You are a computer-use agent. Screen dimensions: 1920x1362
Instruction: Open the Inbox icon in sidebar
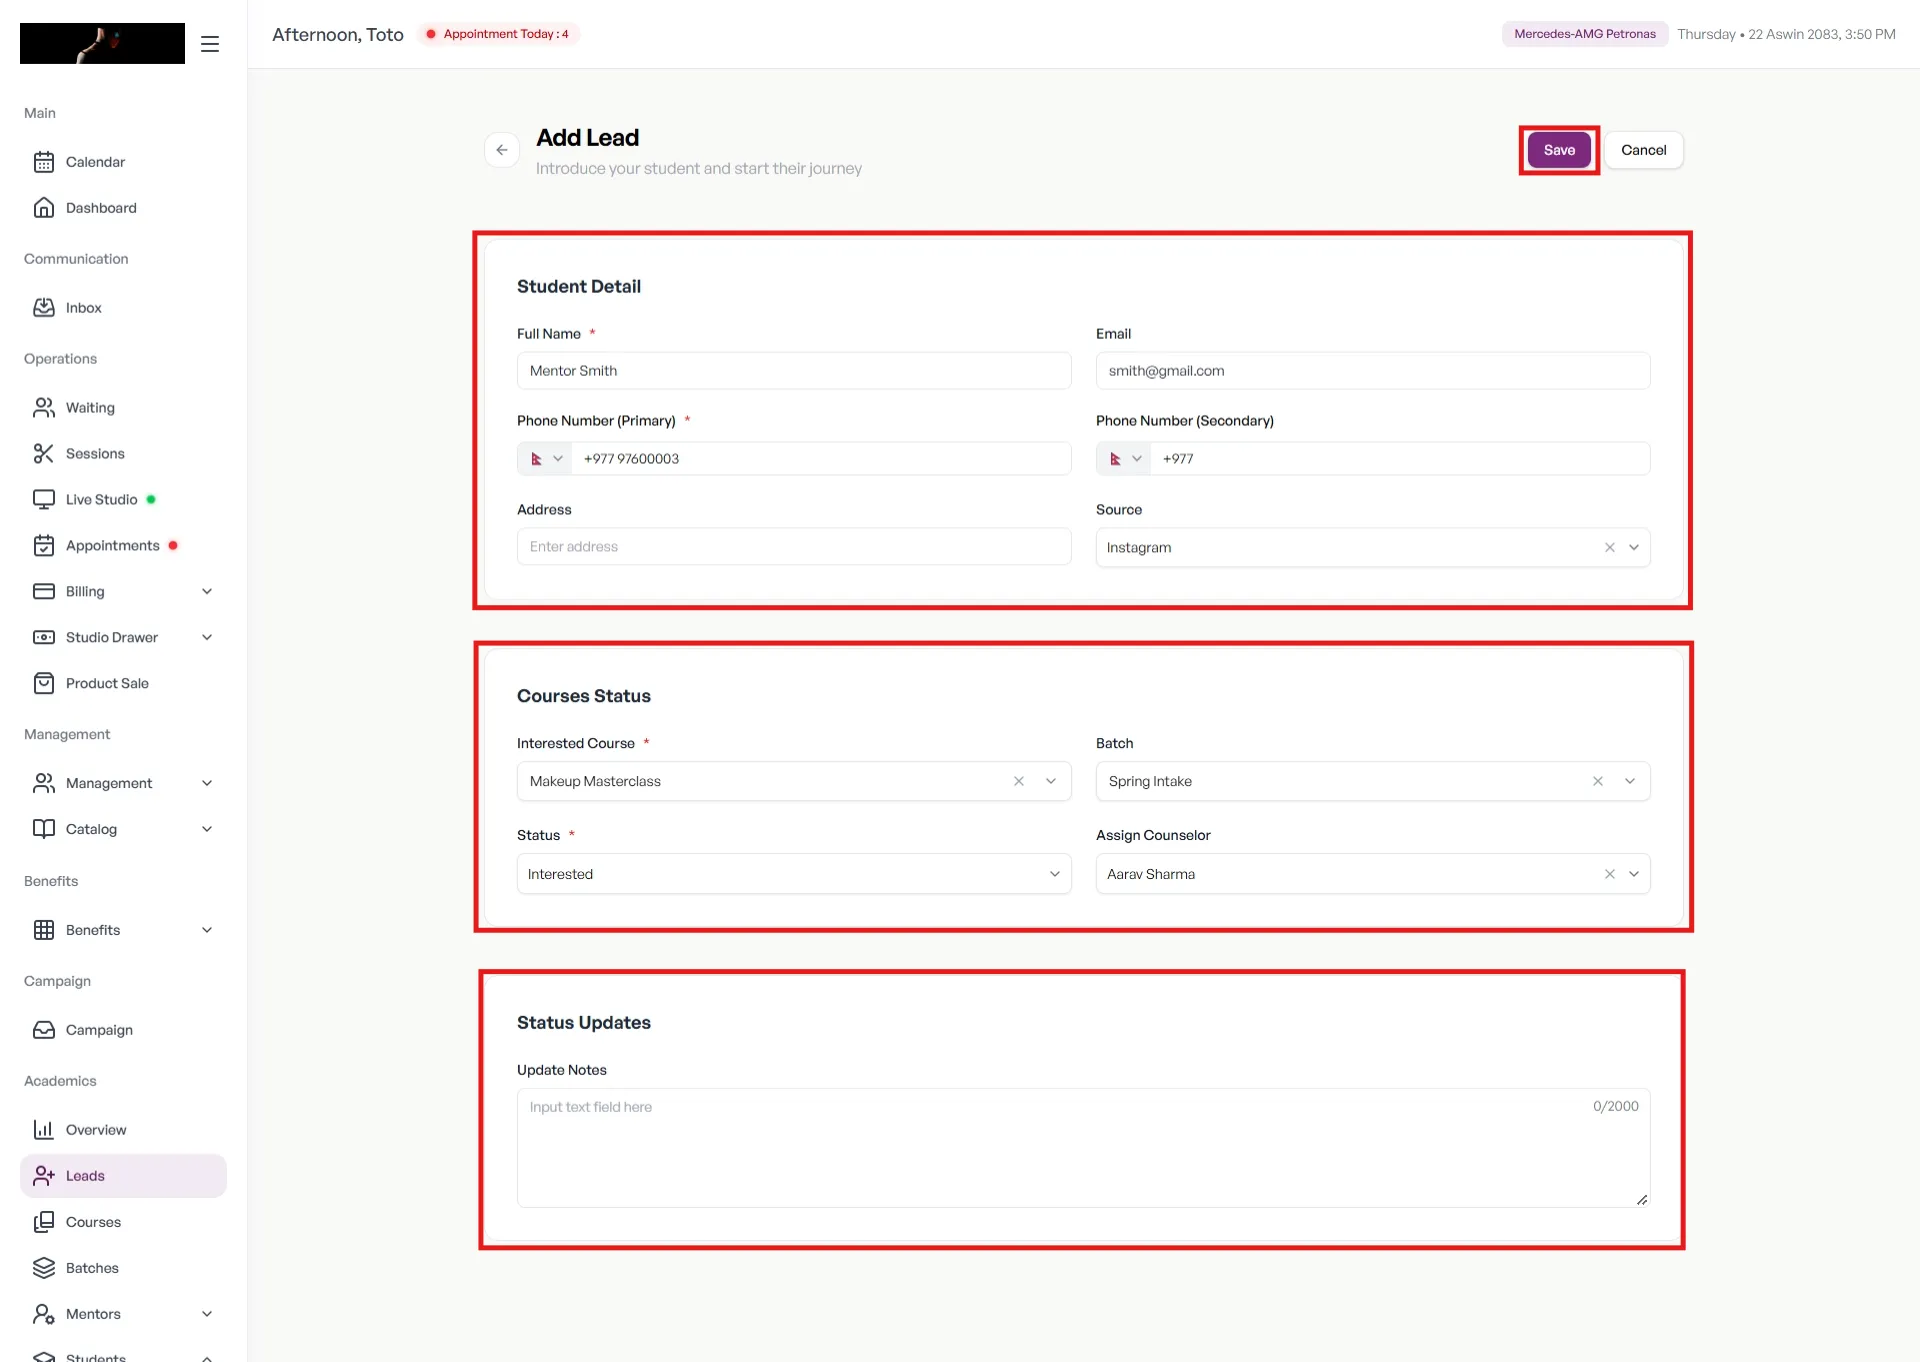(44, 308)
